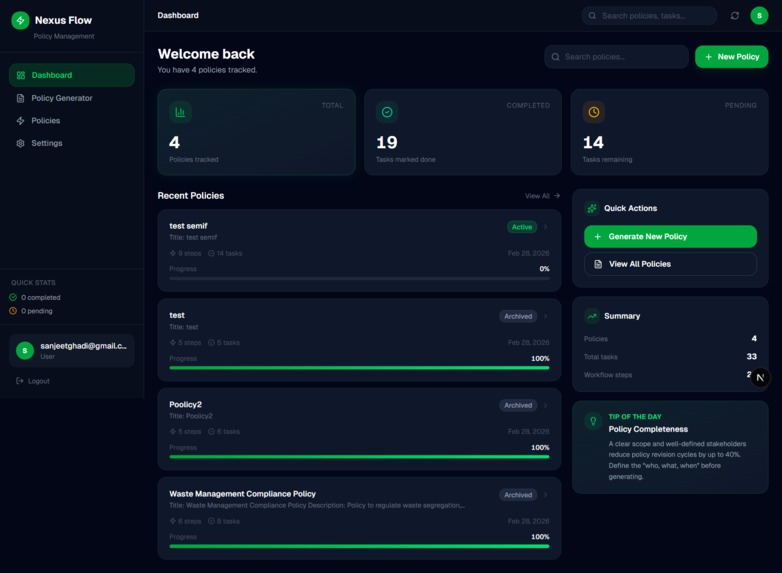Viewport: 782px width, 573px height.
Task: Click Archived badge on test policy
Action: coord(518,316)
